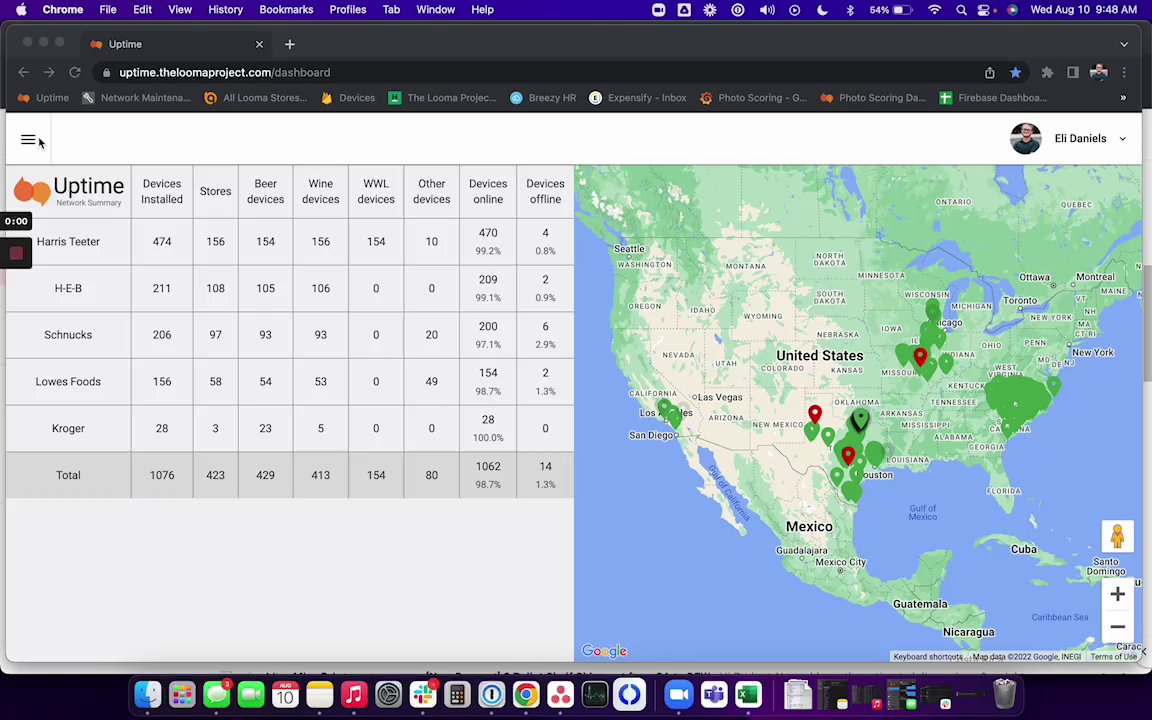1152x720 pixels.
Task: Open a new Chrome tab
Action: click(x=289, y=44)
